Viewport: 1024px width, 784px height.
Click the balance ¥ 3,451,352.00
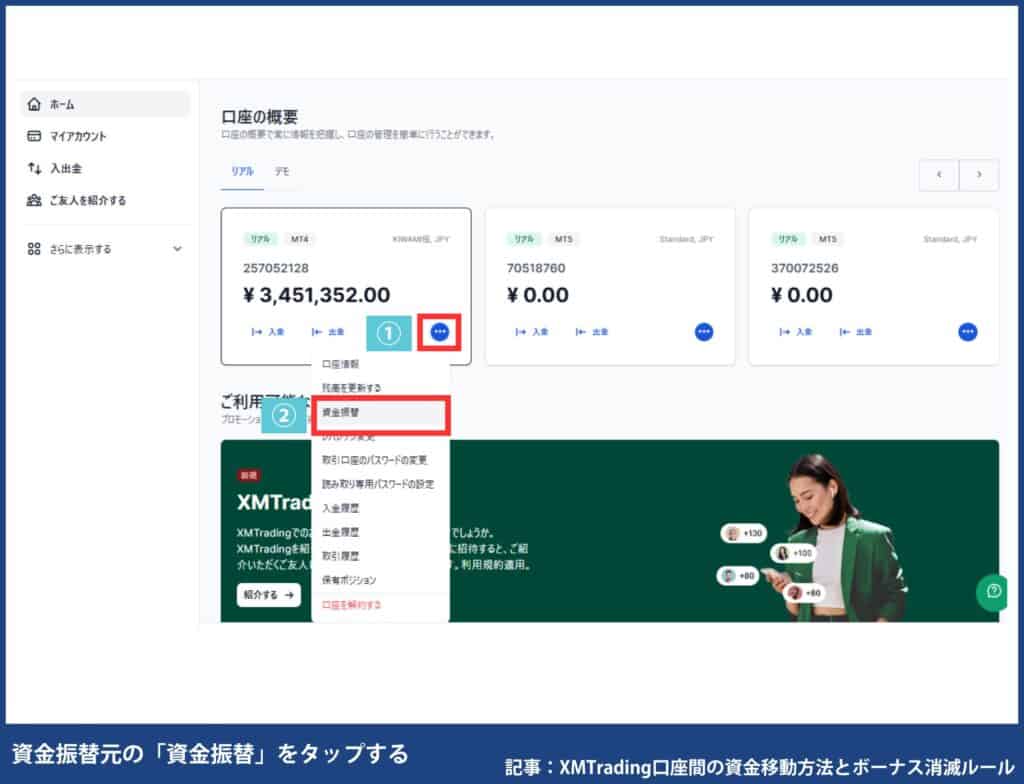pyautogui.click(x=316, y=295)
